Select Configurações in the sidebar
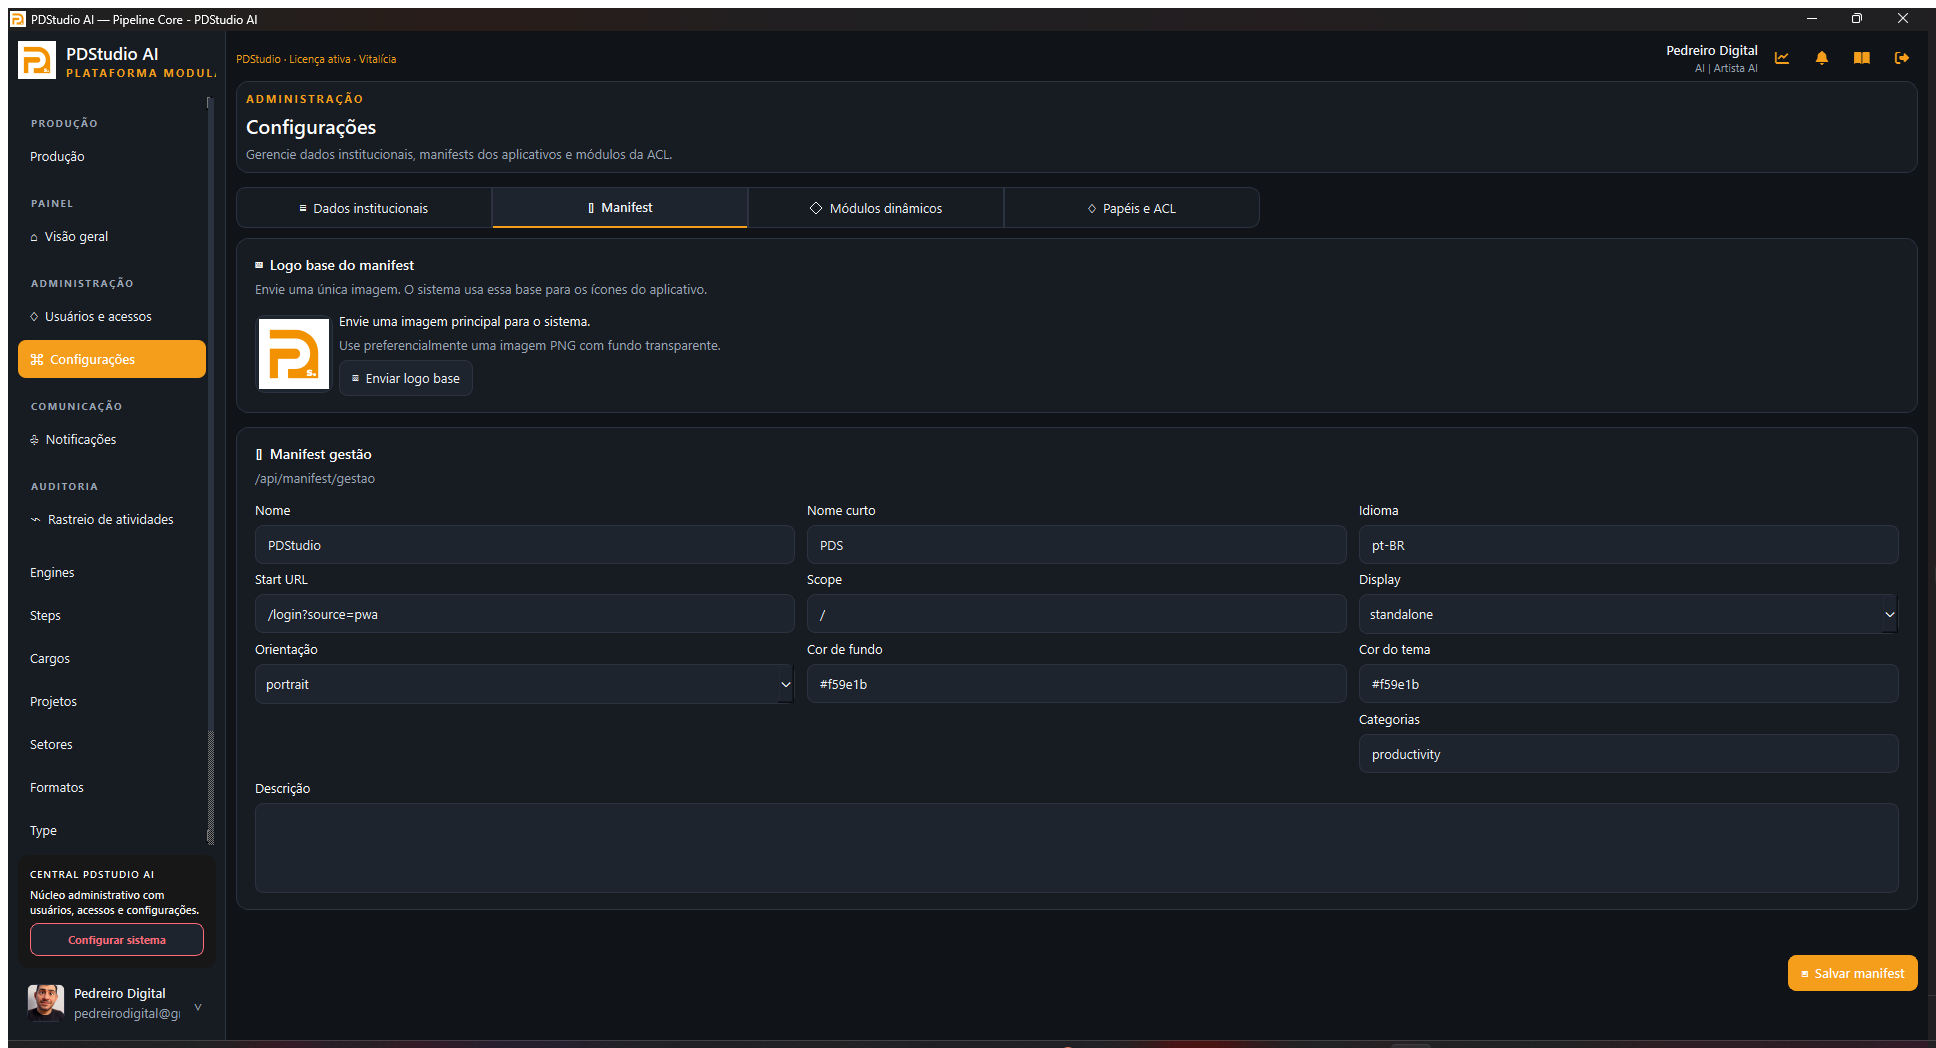 (112, 359)
